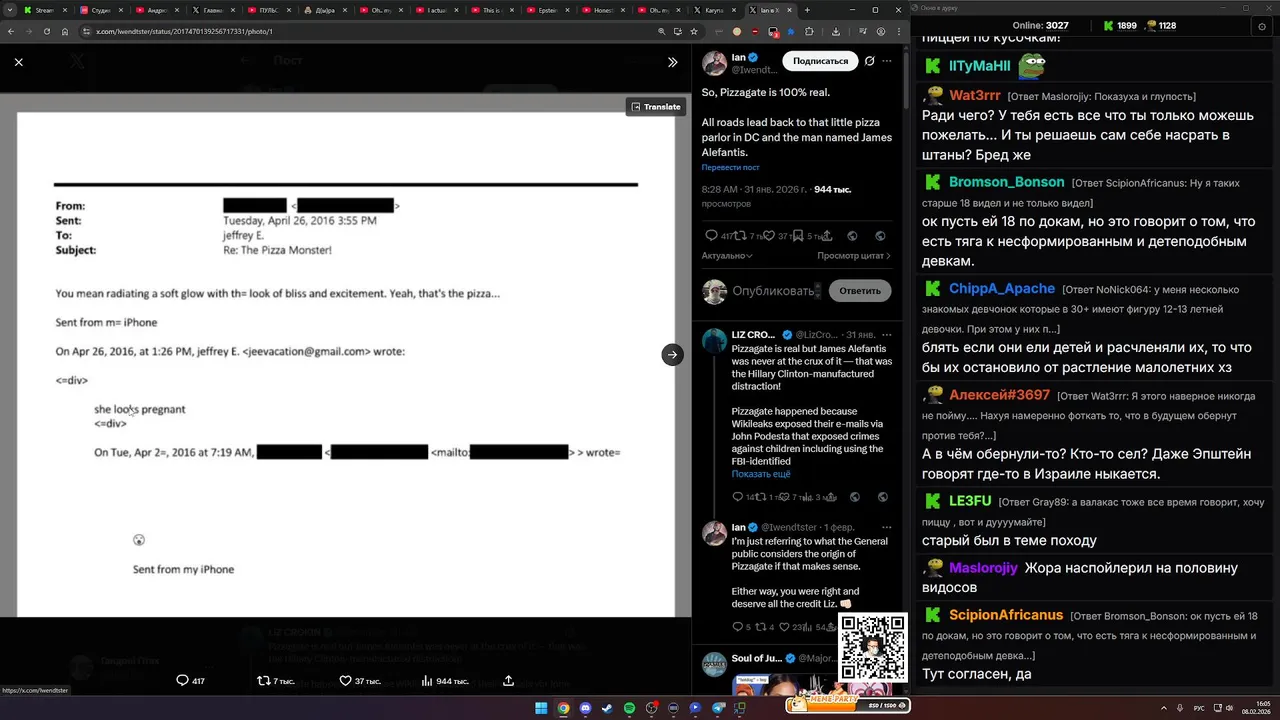Close the photo viewer with the X
Screen dimensions: 1280x720
click(18, 62)
